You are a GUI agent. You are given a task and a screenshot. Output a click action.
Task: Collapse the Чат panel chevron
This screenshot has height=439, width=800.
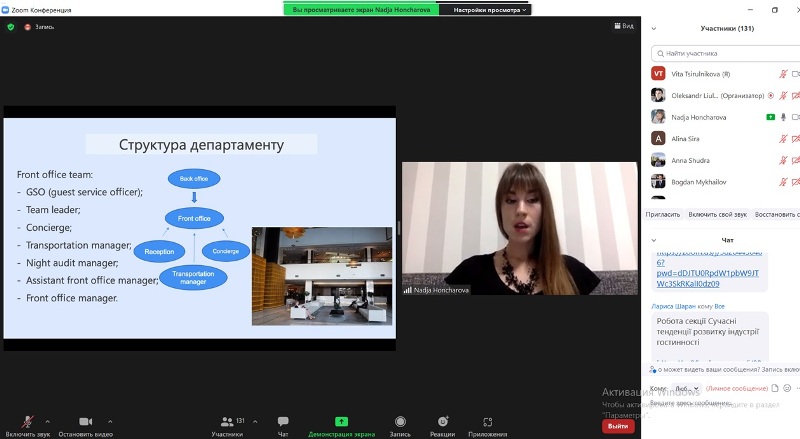(654, 240)
